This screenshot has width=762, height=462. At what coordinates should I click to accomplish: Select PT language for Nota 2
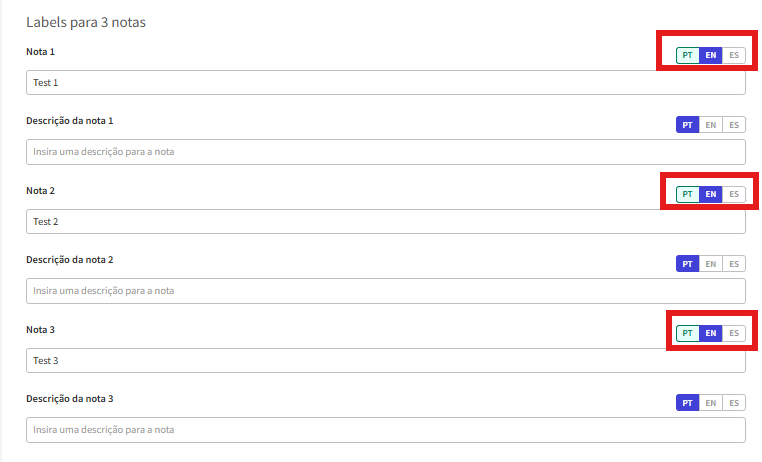point(687,194)
